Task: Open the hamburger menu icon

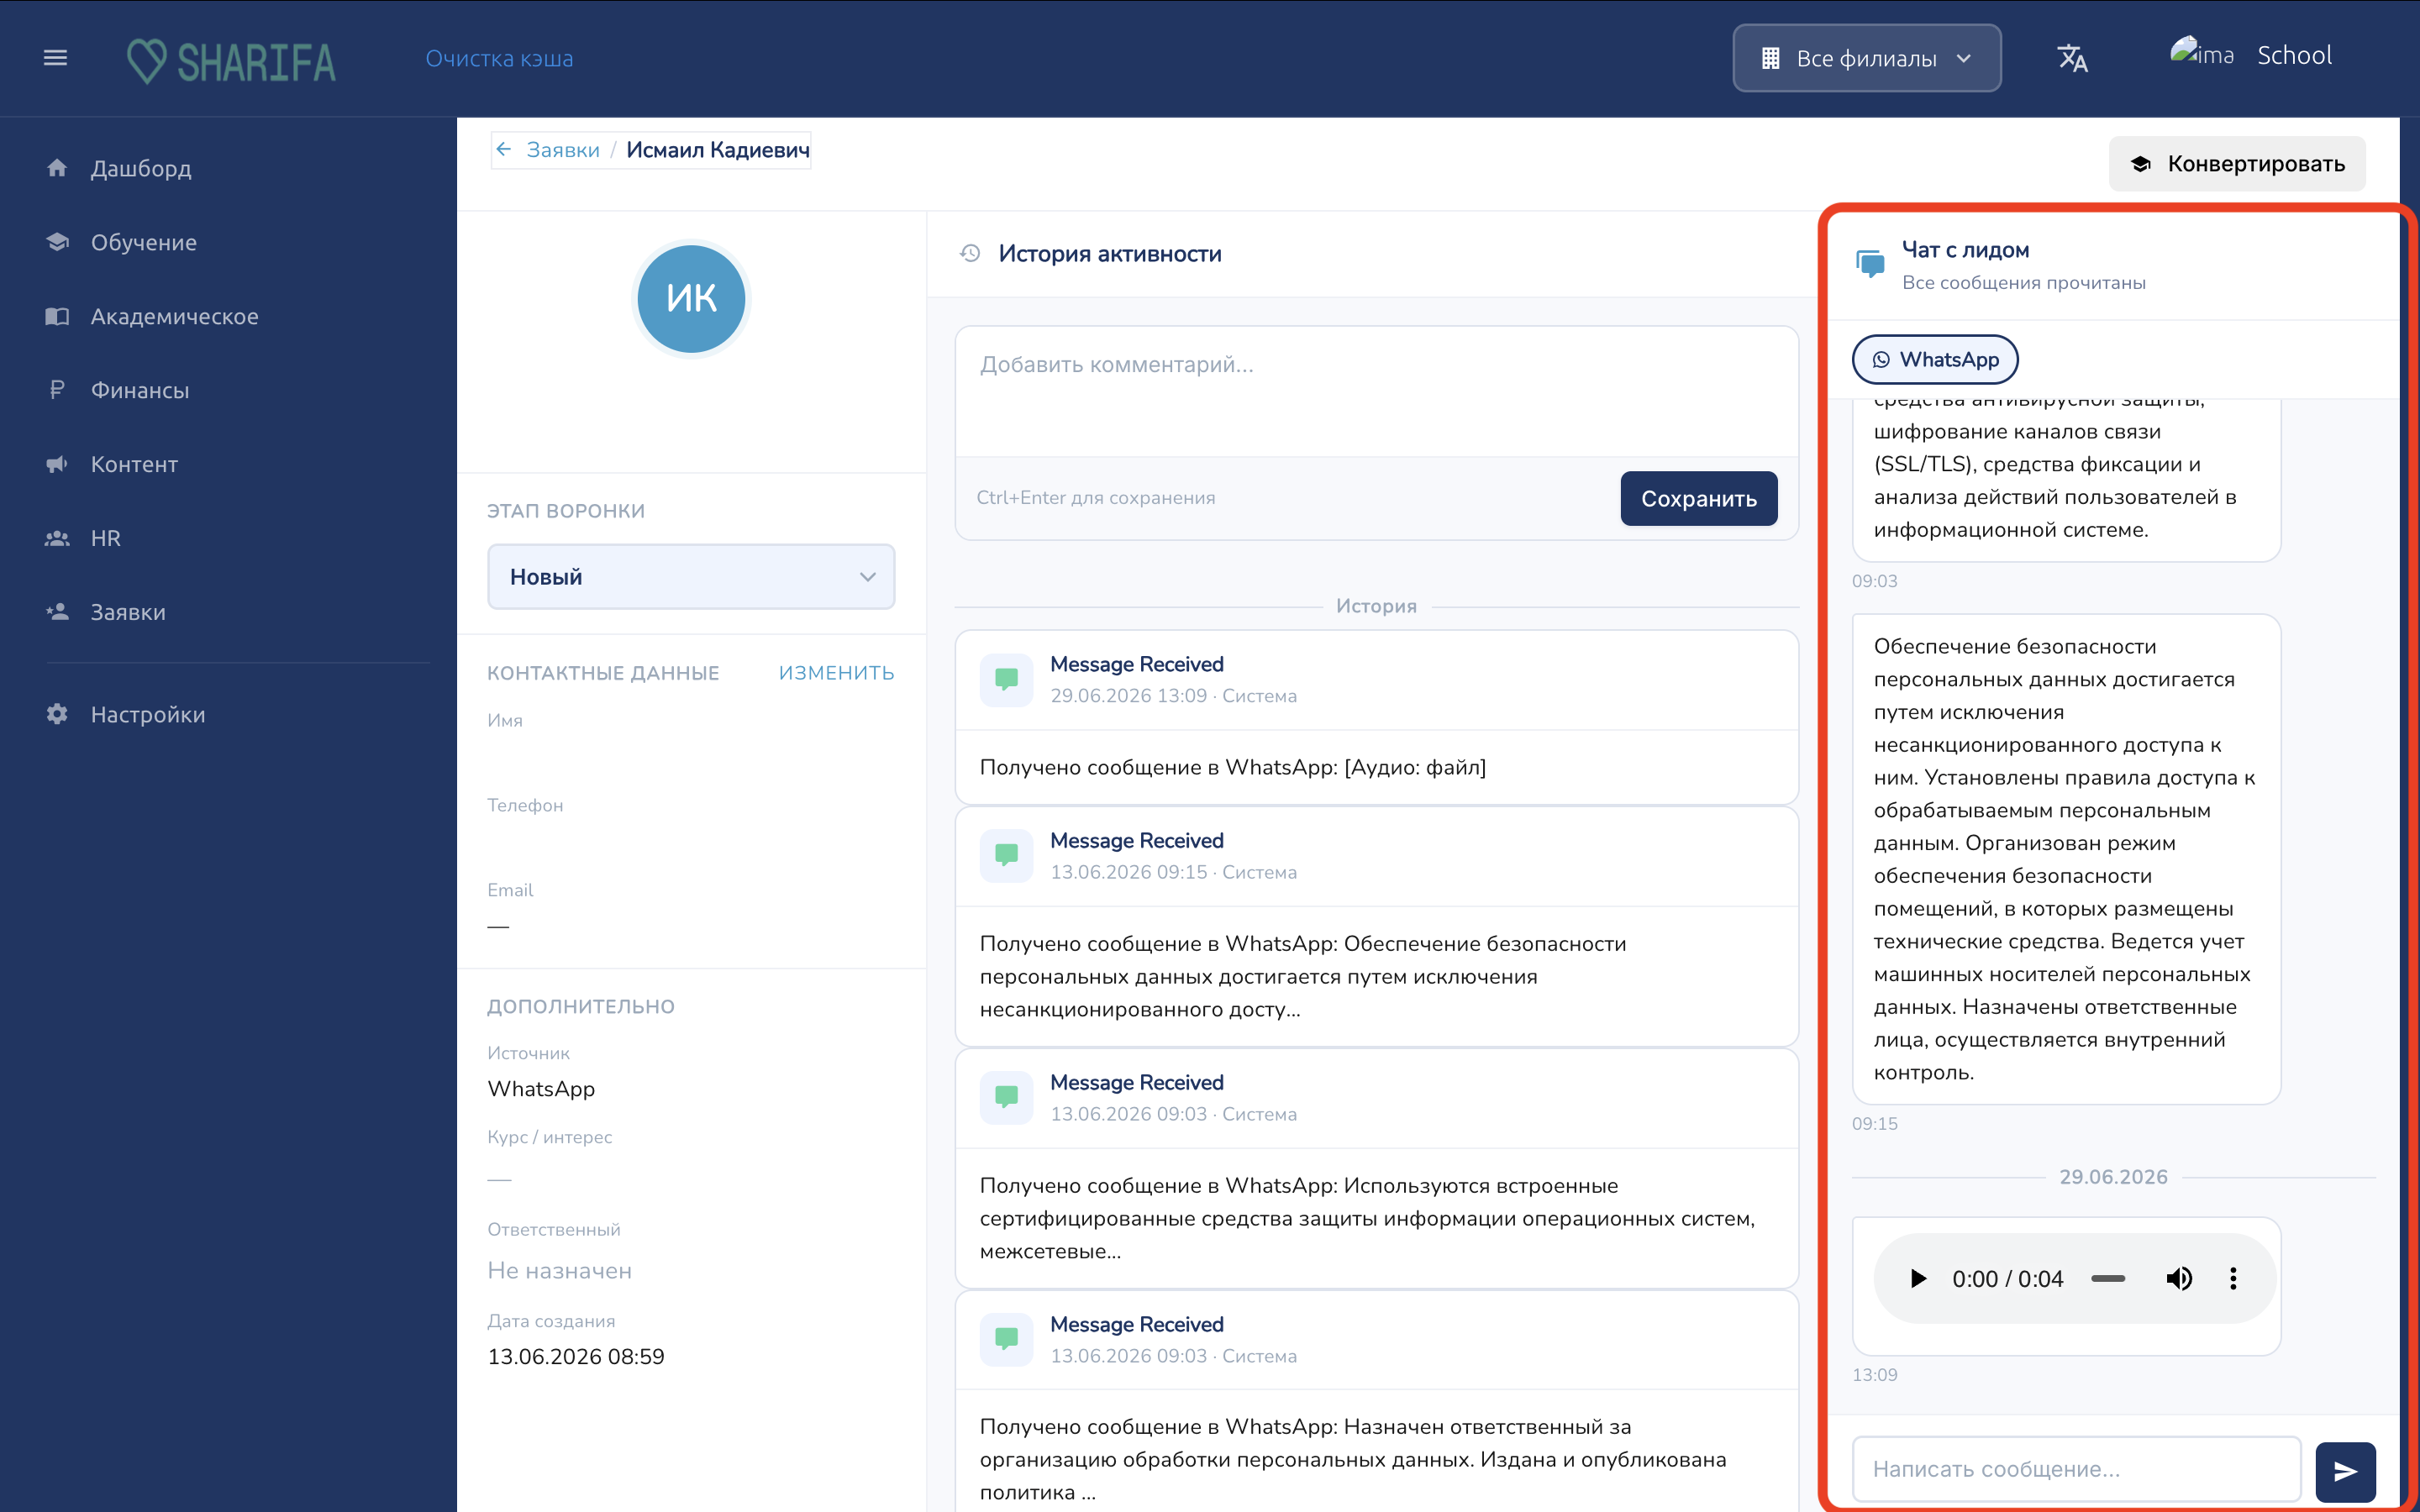Action: click(x=56, y=58)
